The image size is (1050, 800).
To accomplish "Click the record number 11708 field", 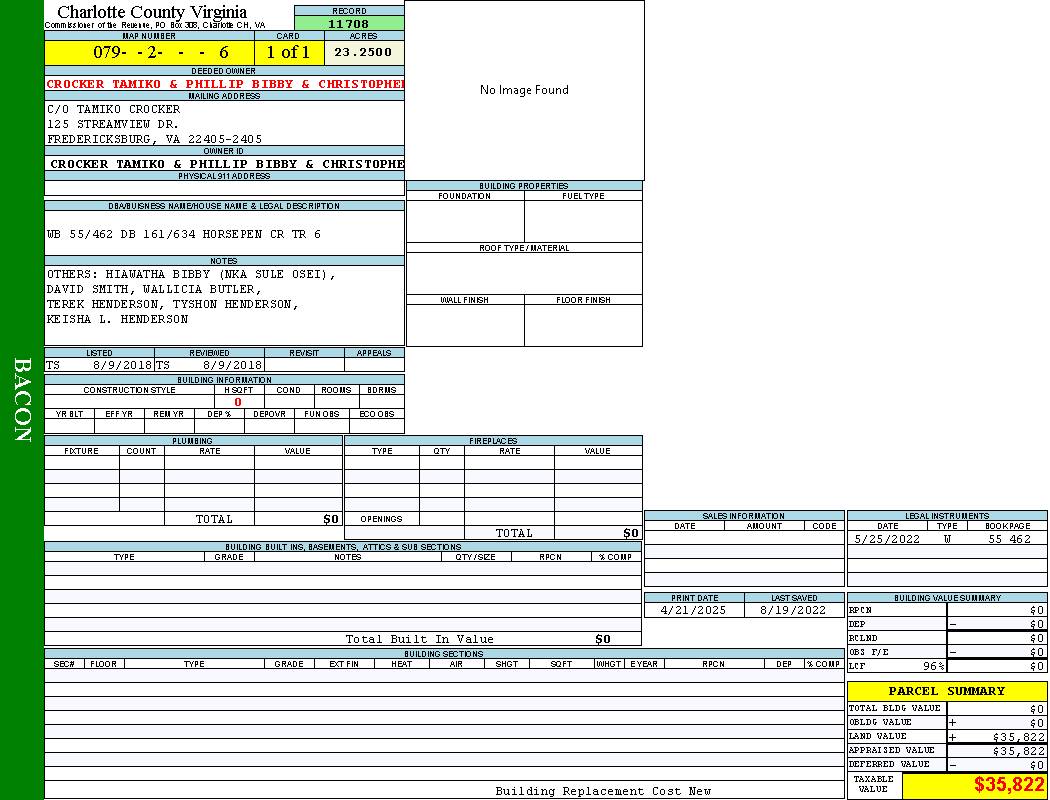I will [x=349, y=23].
